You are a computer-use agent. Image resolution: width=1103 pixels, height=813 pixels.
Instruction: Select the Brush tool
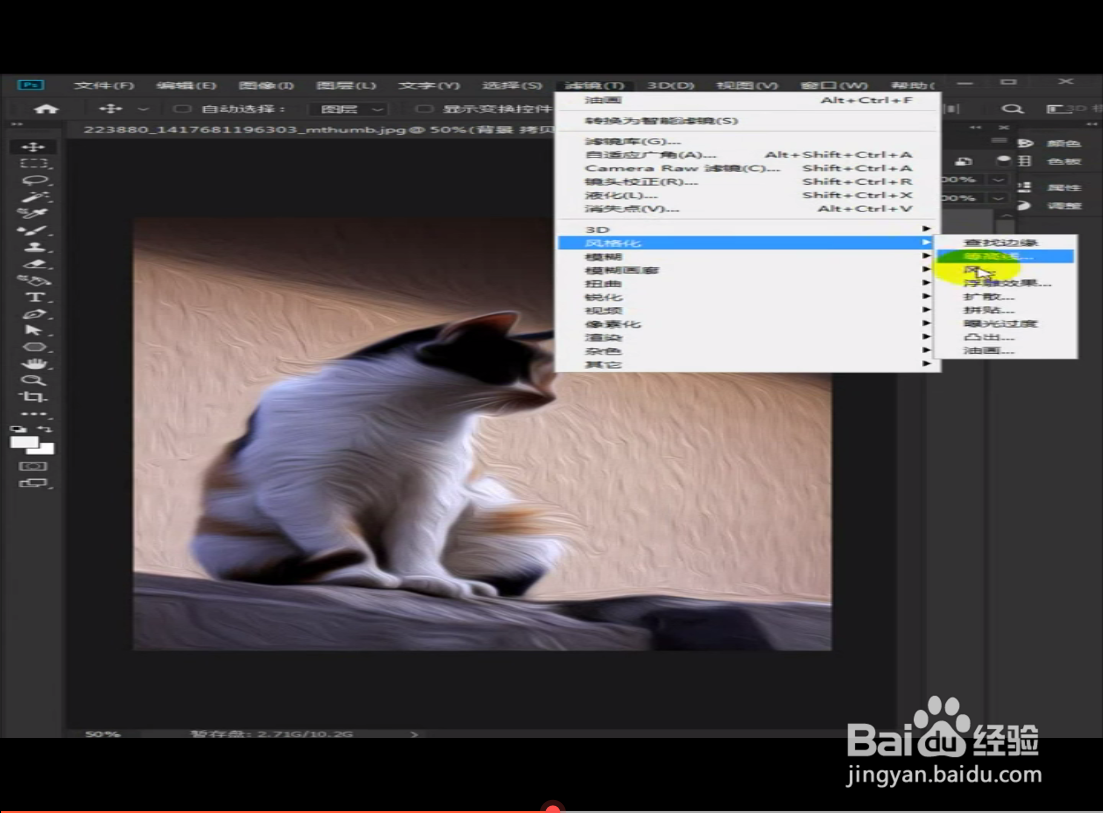33,230
